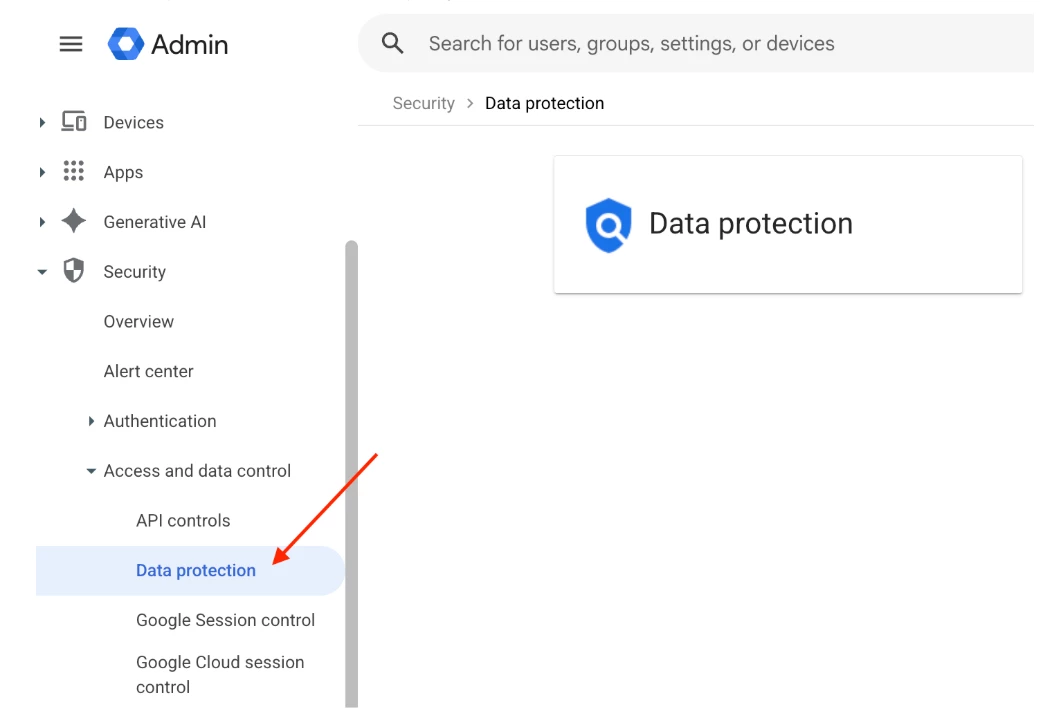Click the Security breadcrumb link

point(424,103)
